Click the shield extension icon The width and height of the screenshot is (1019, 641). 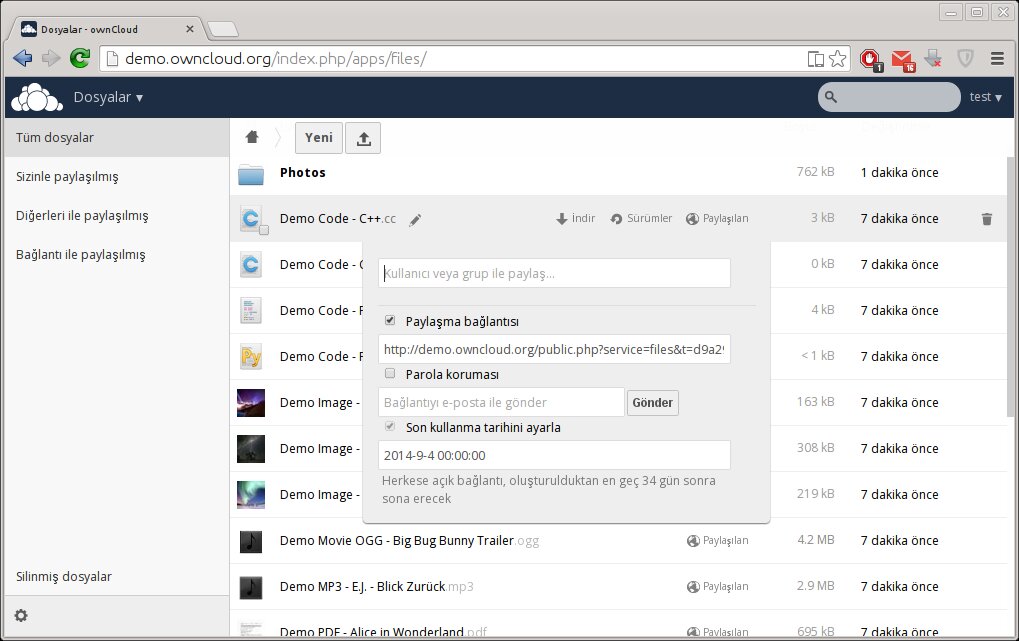pyautogui.click(x=966, y=59)
